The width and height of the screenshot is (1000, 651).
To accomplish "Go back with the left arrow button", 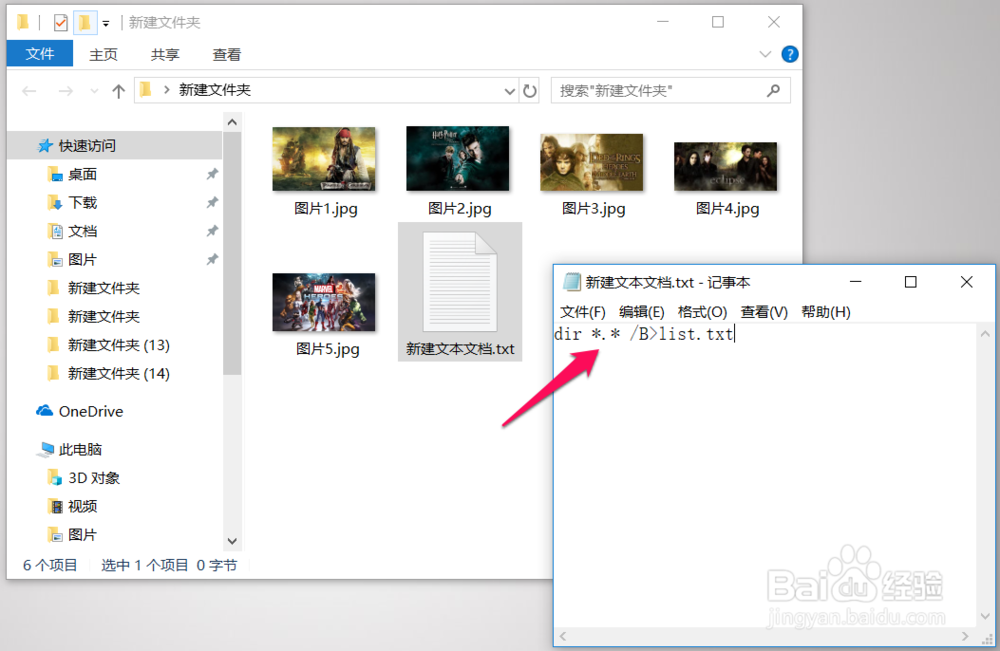I will coord(29,91).
